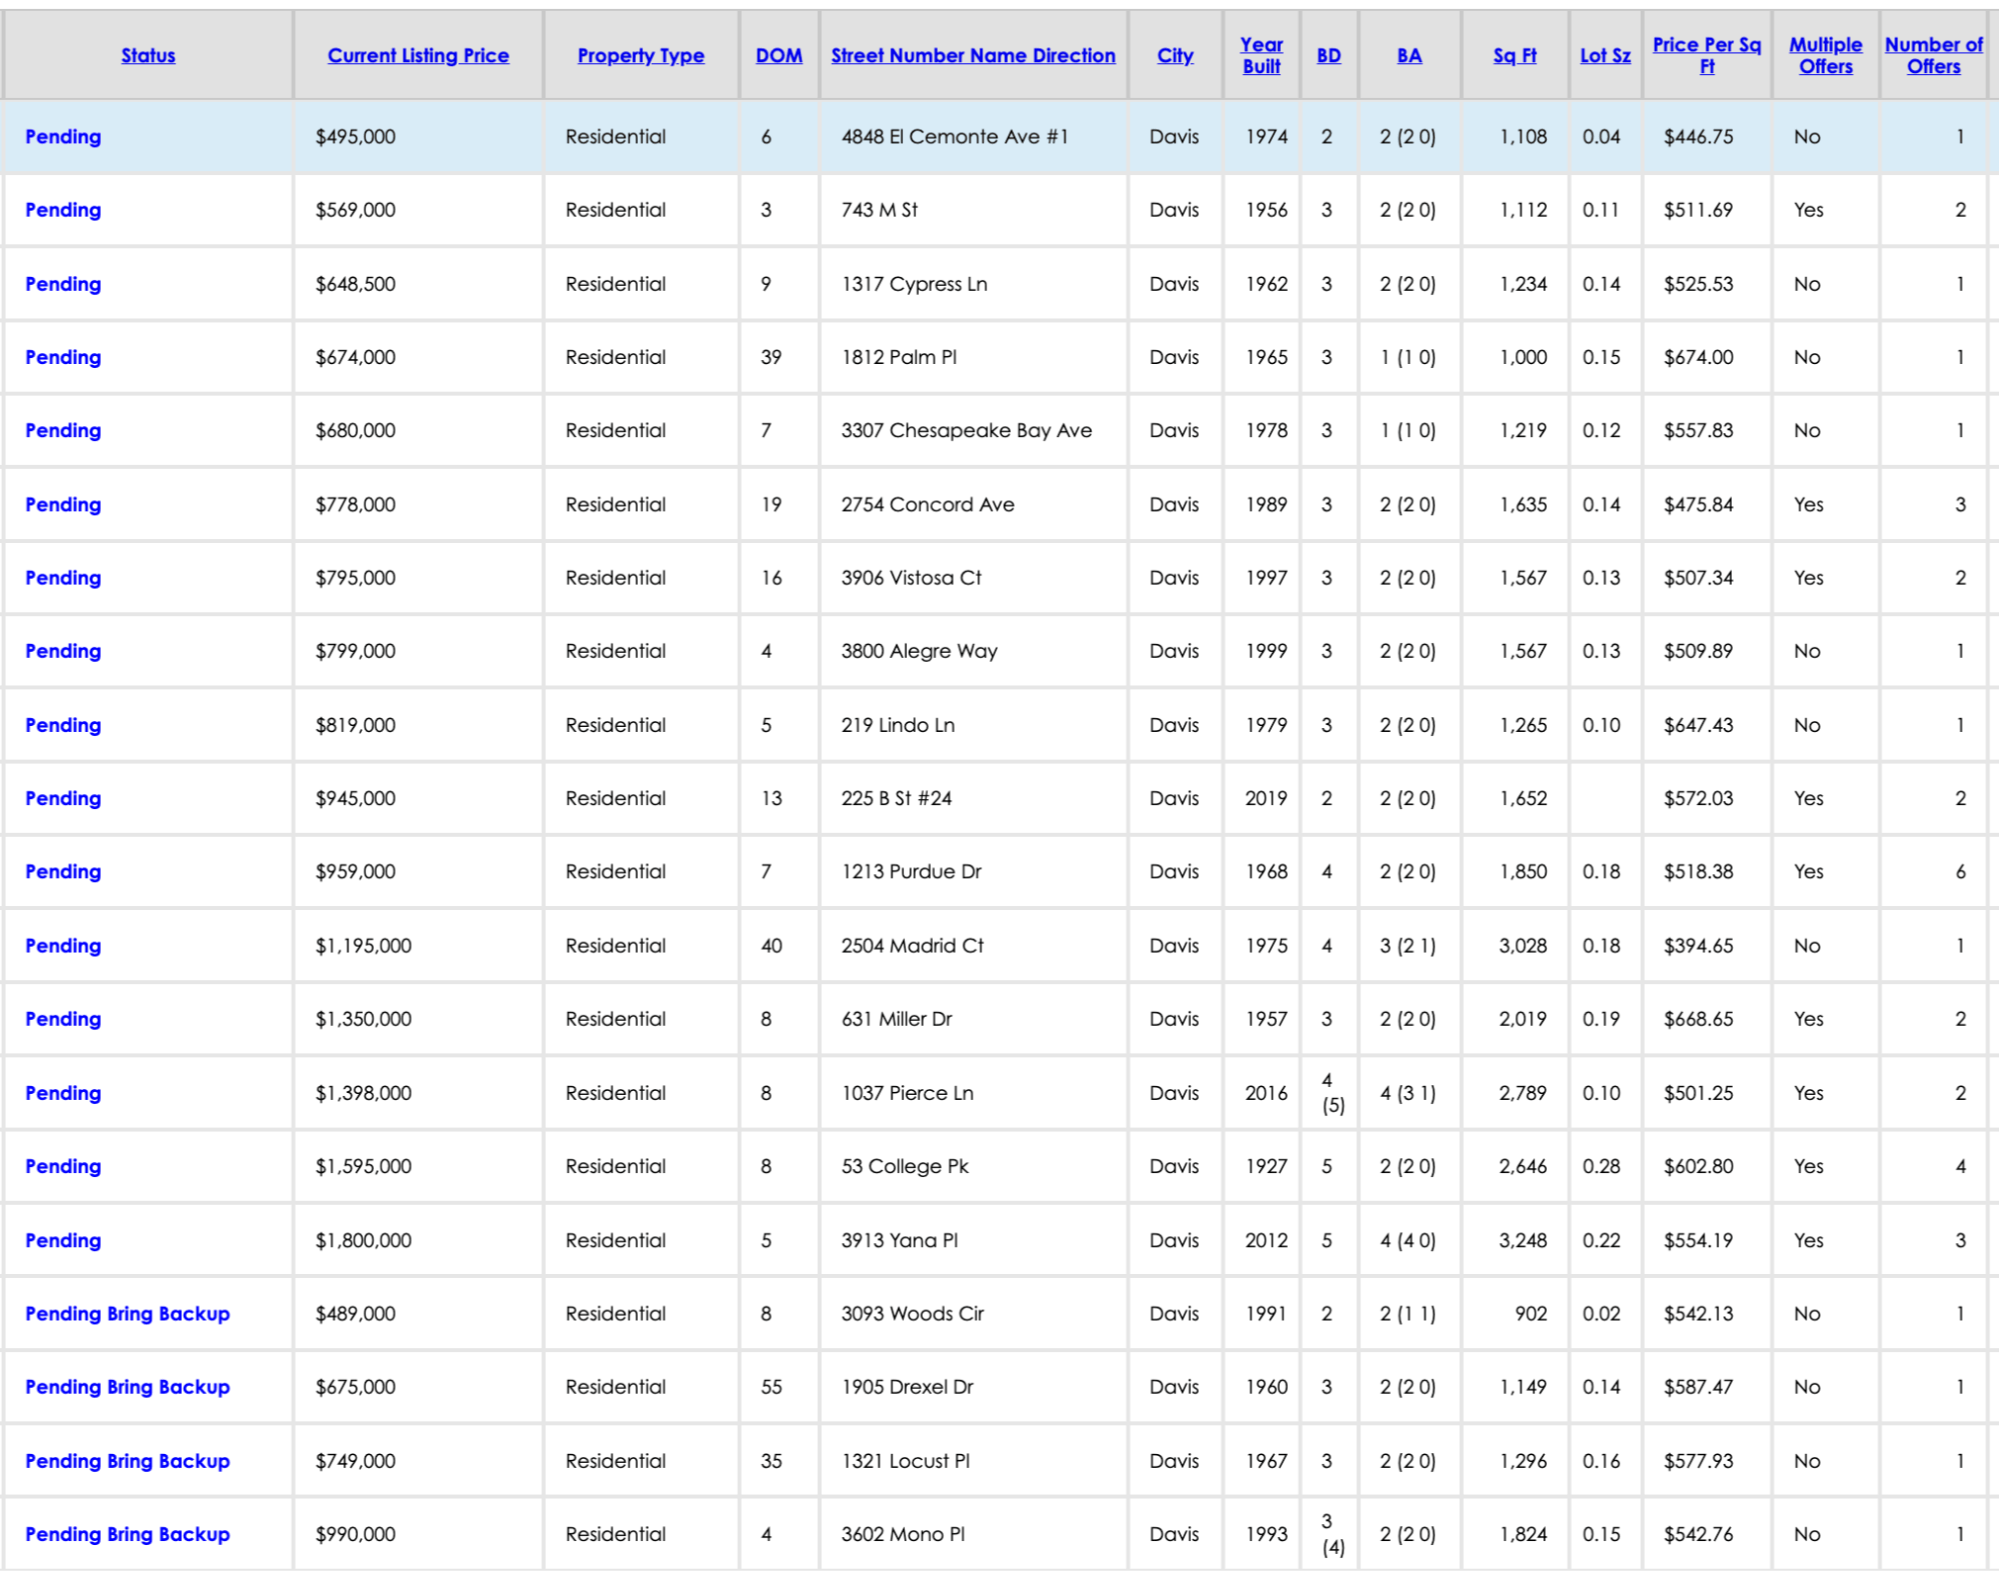Sort by Current Listing Price header
Viewport: 1999px width, 1576px height.
418,56
